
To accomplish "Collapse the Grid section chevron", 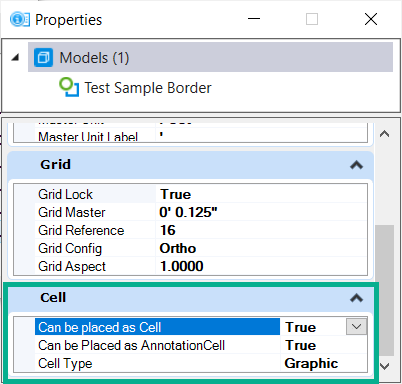I will [356, 165].
